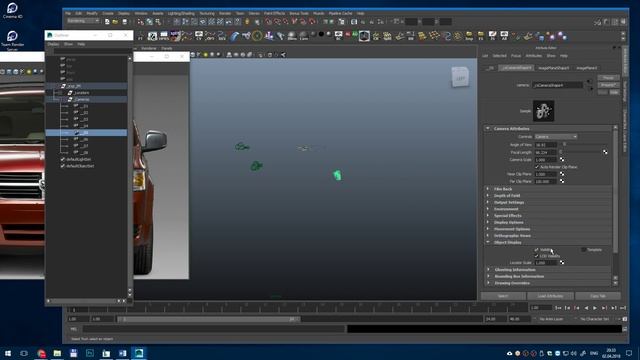The height and width of the screenshot is (360, 640).
Task: Expand the Ghosting Information section
Action: pyautogui.click(x=489, y=269)
